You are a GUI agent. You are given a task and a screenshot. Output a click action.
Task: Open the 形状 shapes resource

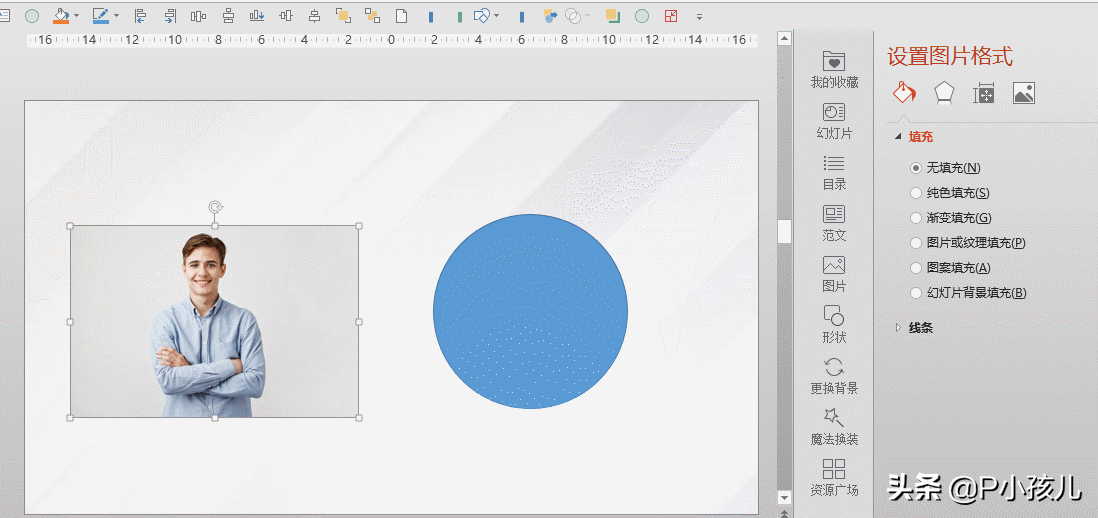pyautogui.click(x=834, y=325)
